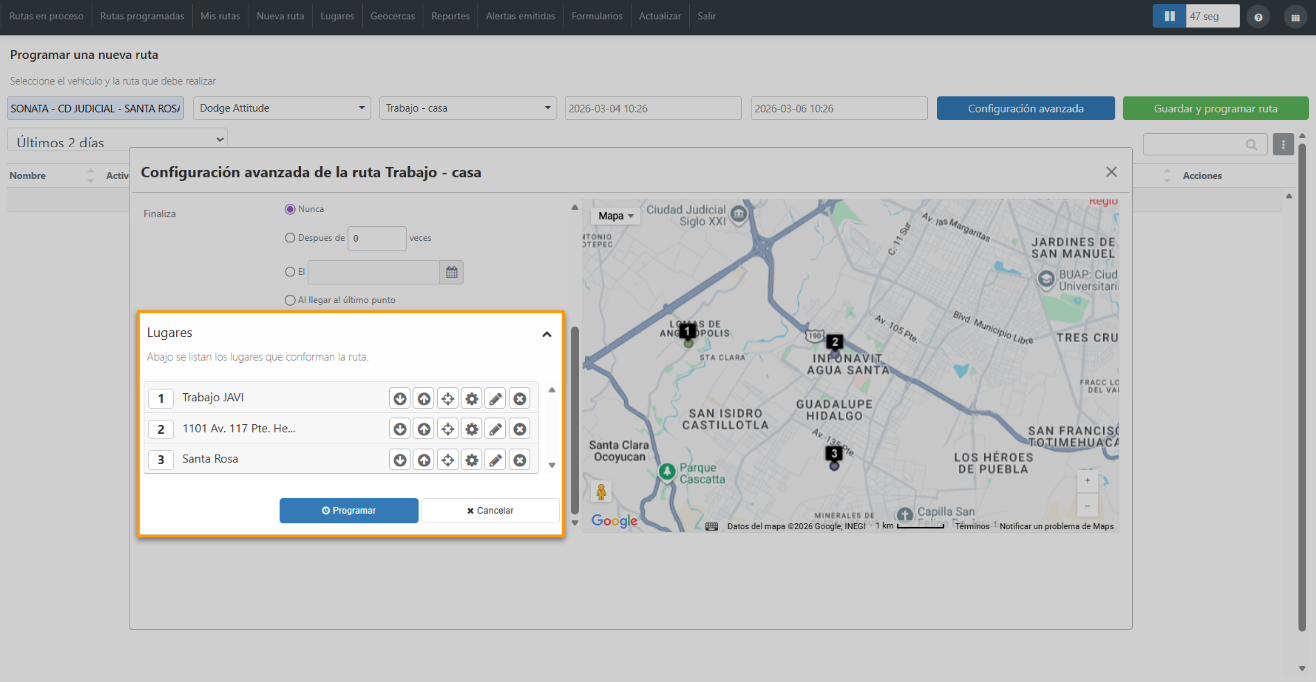
Task: Edit Santa Rosa using the pencil icon
Action: 496,460
